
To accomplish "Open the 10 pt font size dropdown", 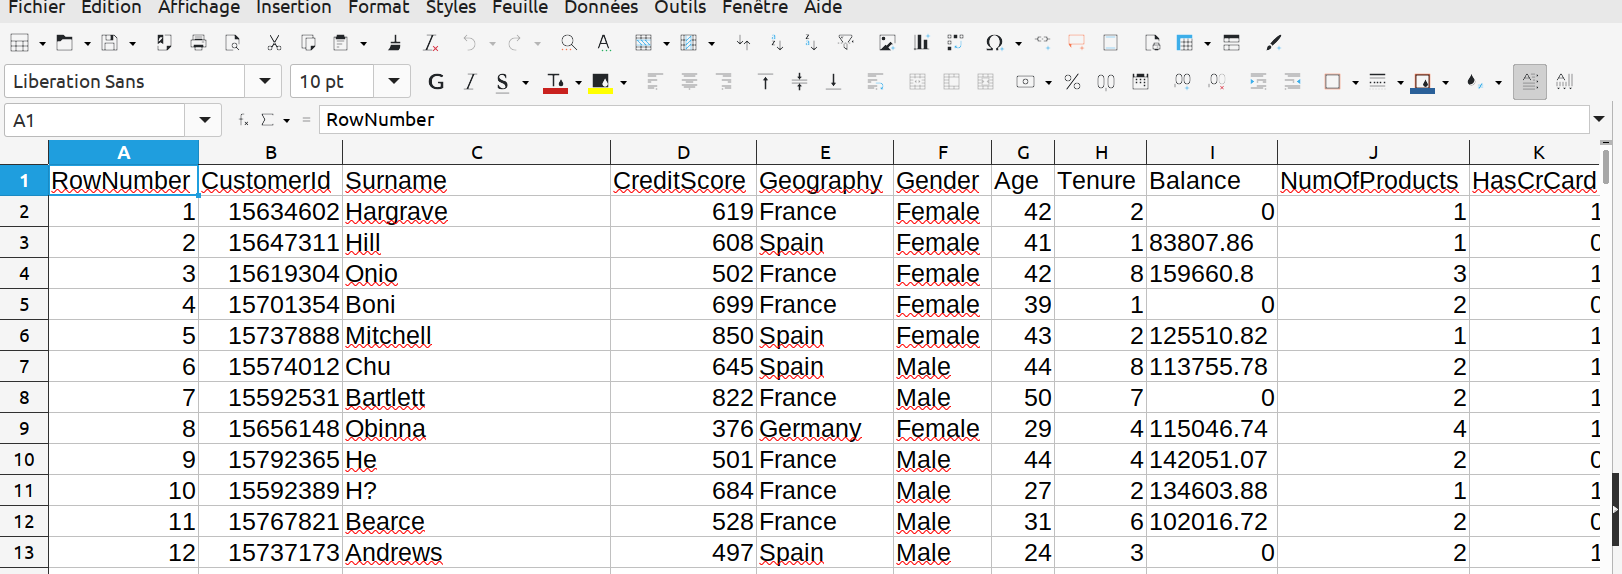I will click(393, 81).
